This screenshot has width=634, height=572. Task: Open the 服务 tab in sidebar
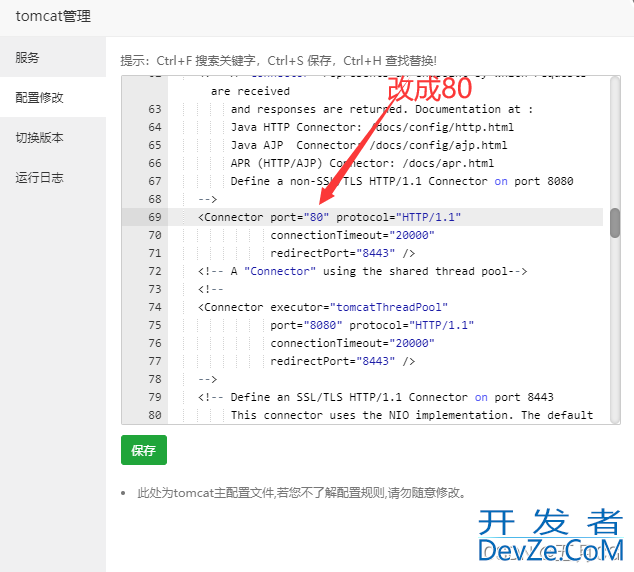click(53, 57)
